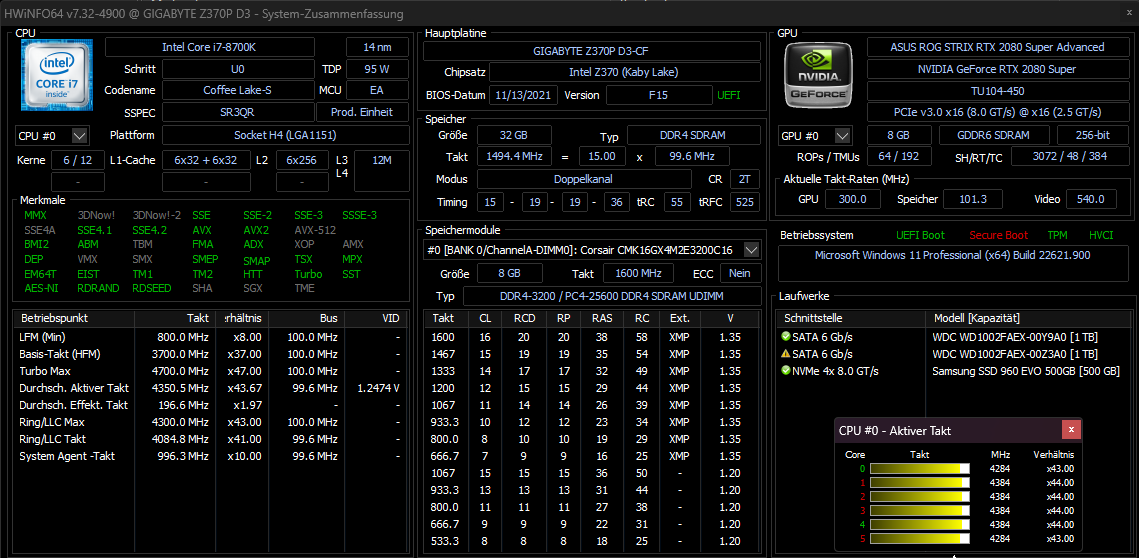Click the UEFI Boot indicator
Screen dimensions: 1139x558
coord(920,235)
